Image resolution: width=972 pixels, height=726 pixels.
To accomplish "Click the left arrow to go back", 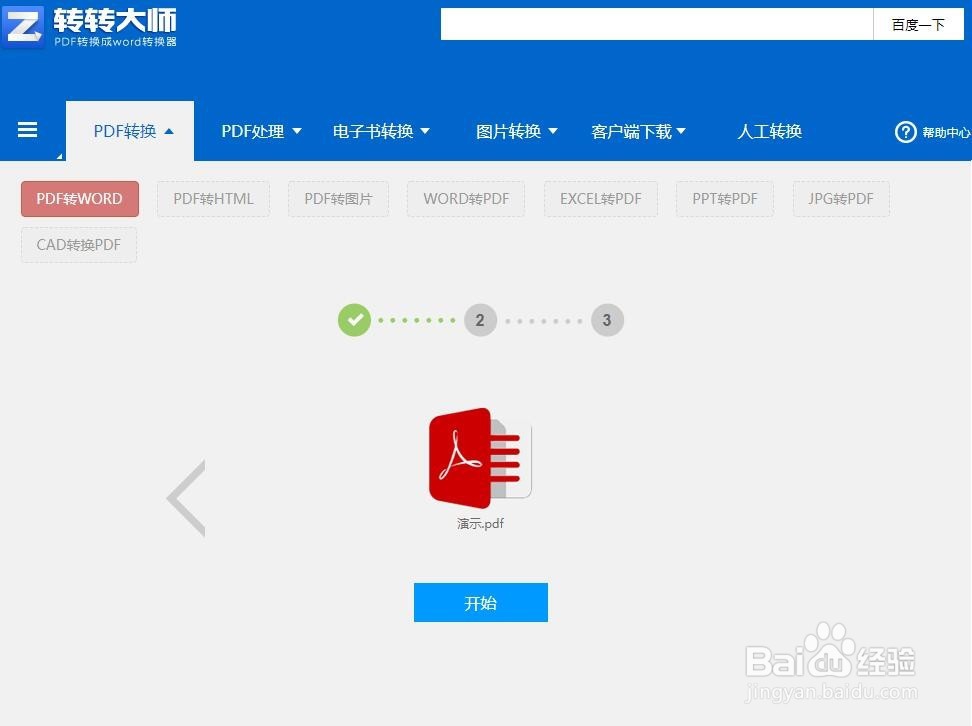I will pos(186,497).
